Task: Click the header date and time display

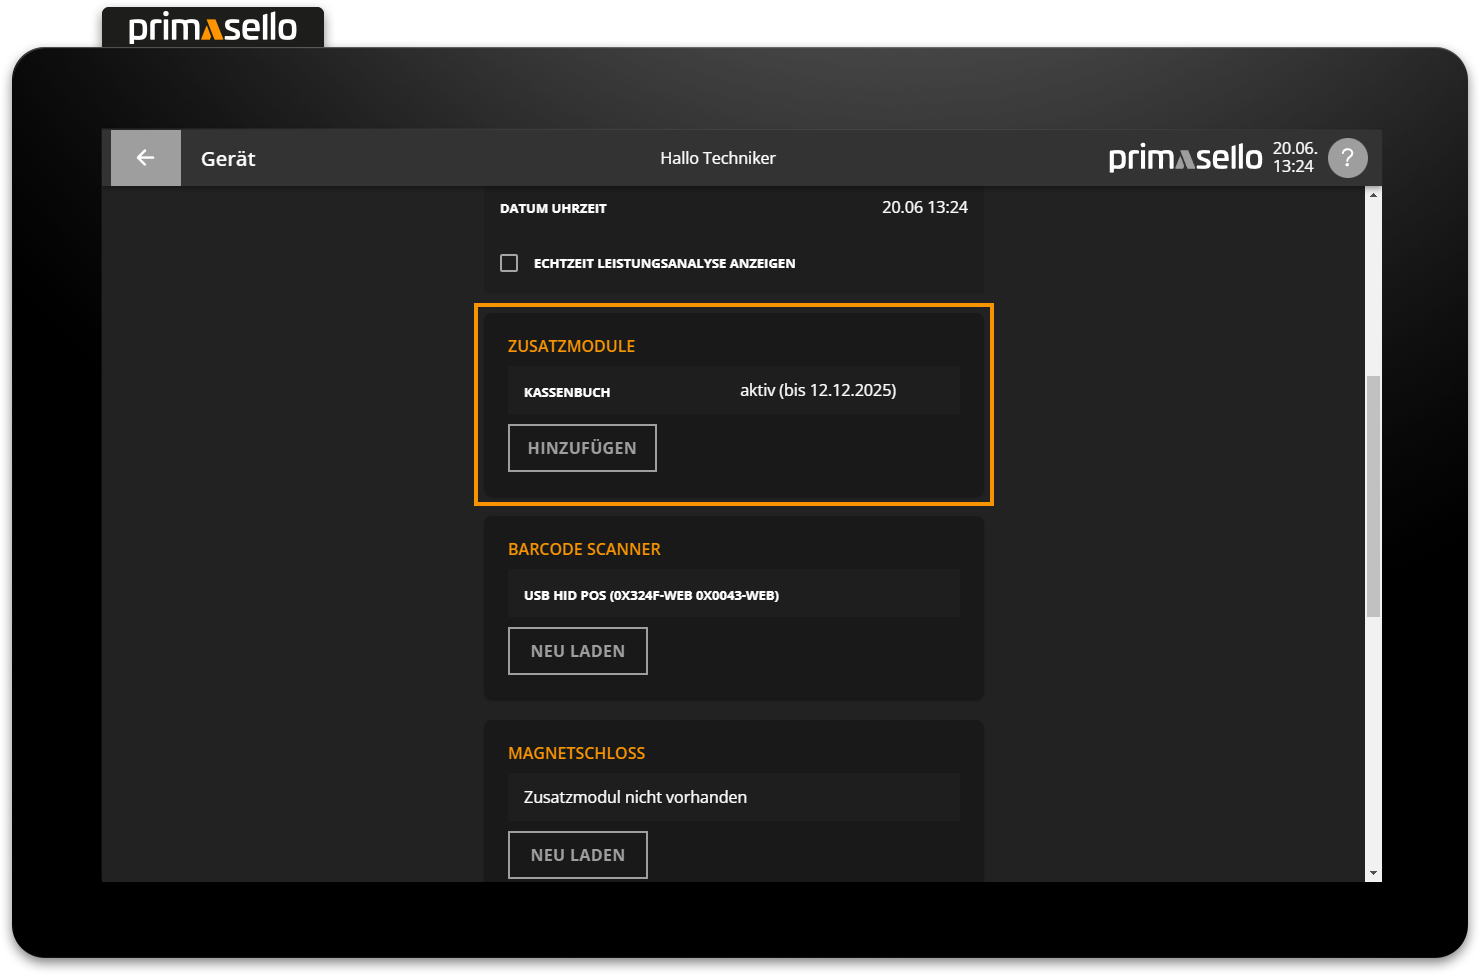Action: tap(1294, 158)
